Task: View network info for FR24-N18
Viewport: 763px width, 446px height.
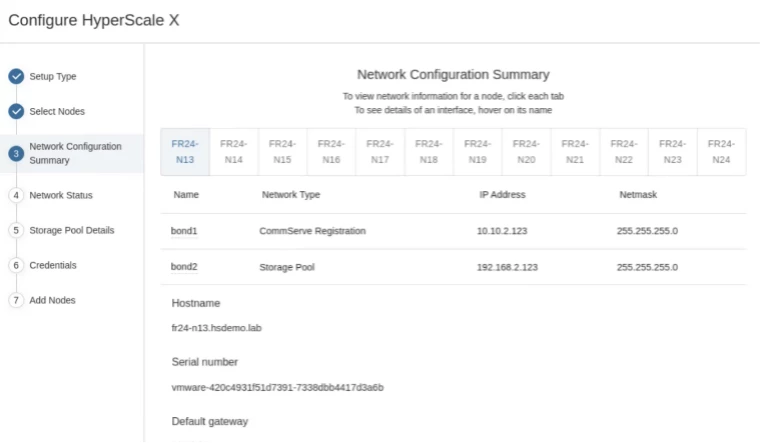Action: (x=428, y=152)
